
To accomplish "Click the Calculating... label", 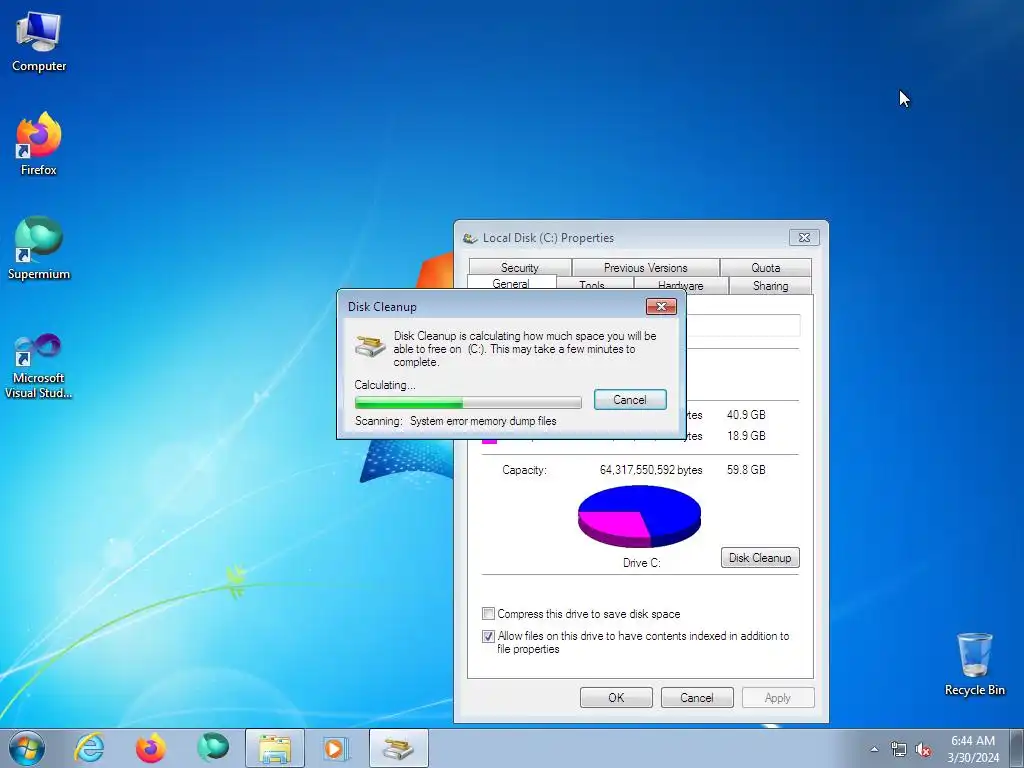I will [385, 385].
